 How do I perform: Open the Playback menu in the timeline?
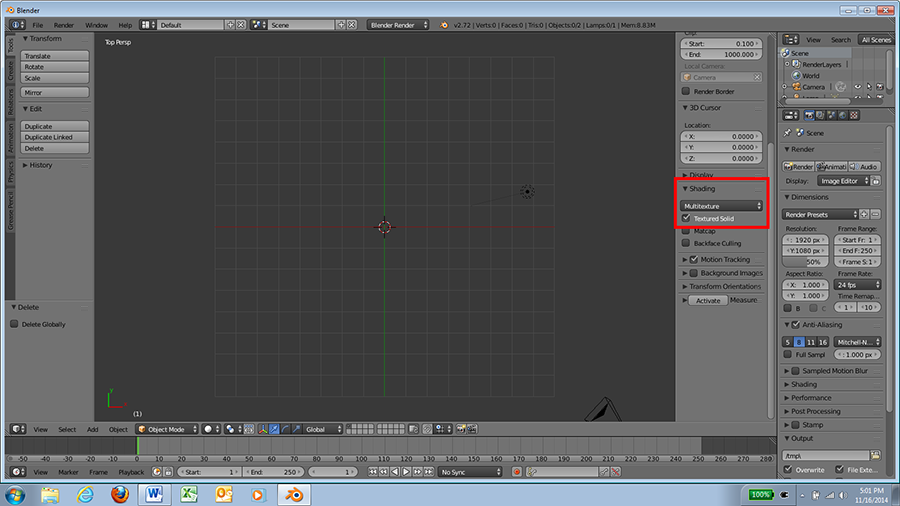tap(131, 472)
